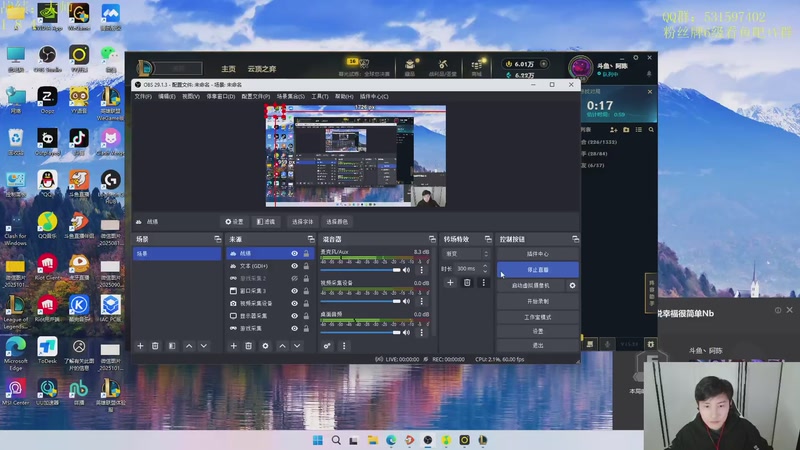Adjust the 麦克风/Aux volume slider
800x450 pixels.
click(x=360, y=270)
